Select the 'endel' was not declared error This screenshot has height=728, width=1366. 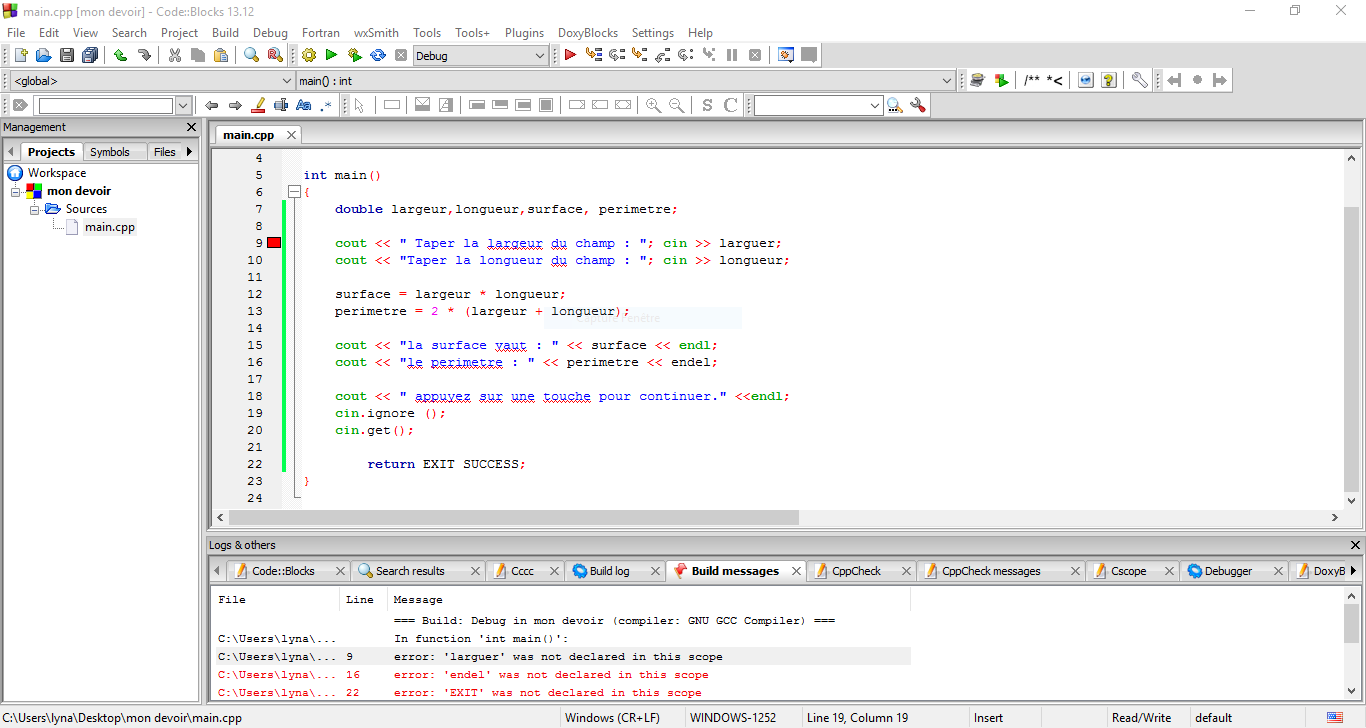[x=563, y=675]
